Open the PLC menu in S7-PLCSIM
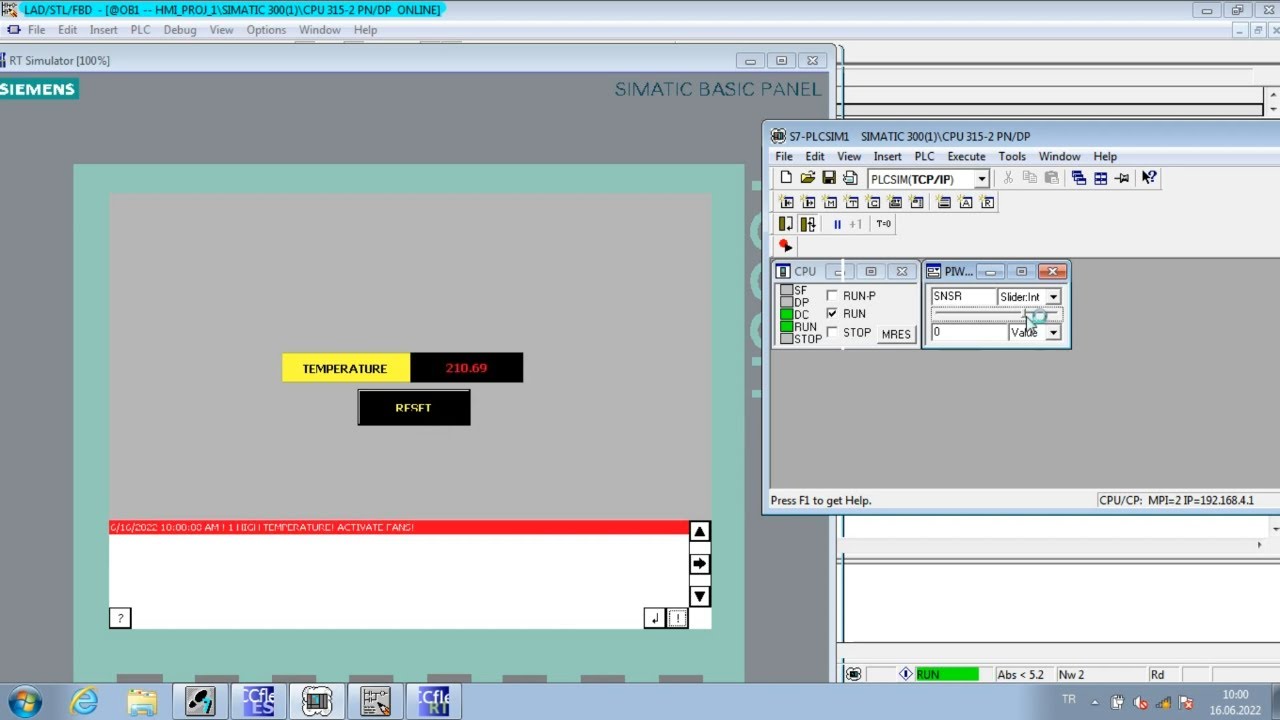This screenshot has height=720, width=1280. [924, 156]
